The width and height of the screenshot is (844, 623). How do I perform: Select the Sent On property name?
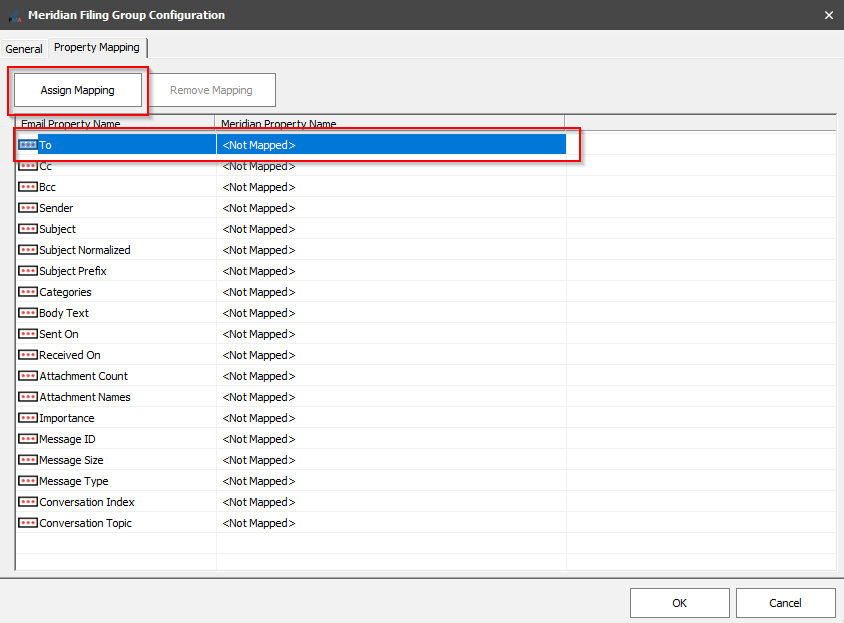coord(59,334)
